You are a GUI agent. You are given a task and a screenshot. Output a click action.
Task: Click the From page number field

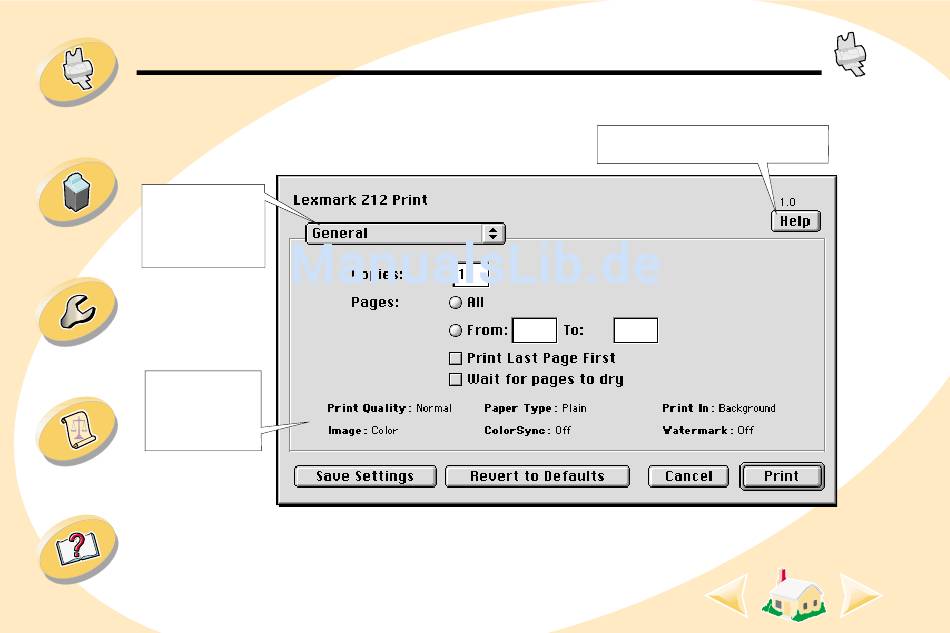[x=534, y=330]
